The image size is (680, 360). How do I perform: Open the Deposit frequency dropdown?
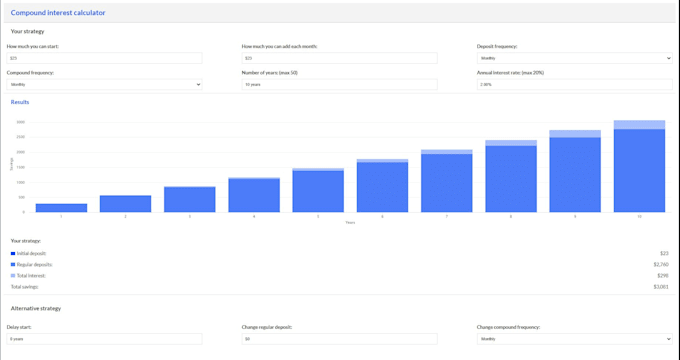[x=575, y=58]
